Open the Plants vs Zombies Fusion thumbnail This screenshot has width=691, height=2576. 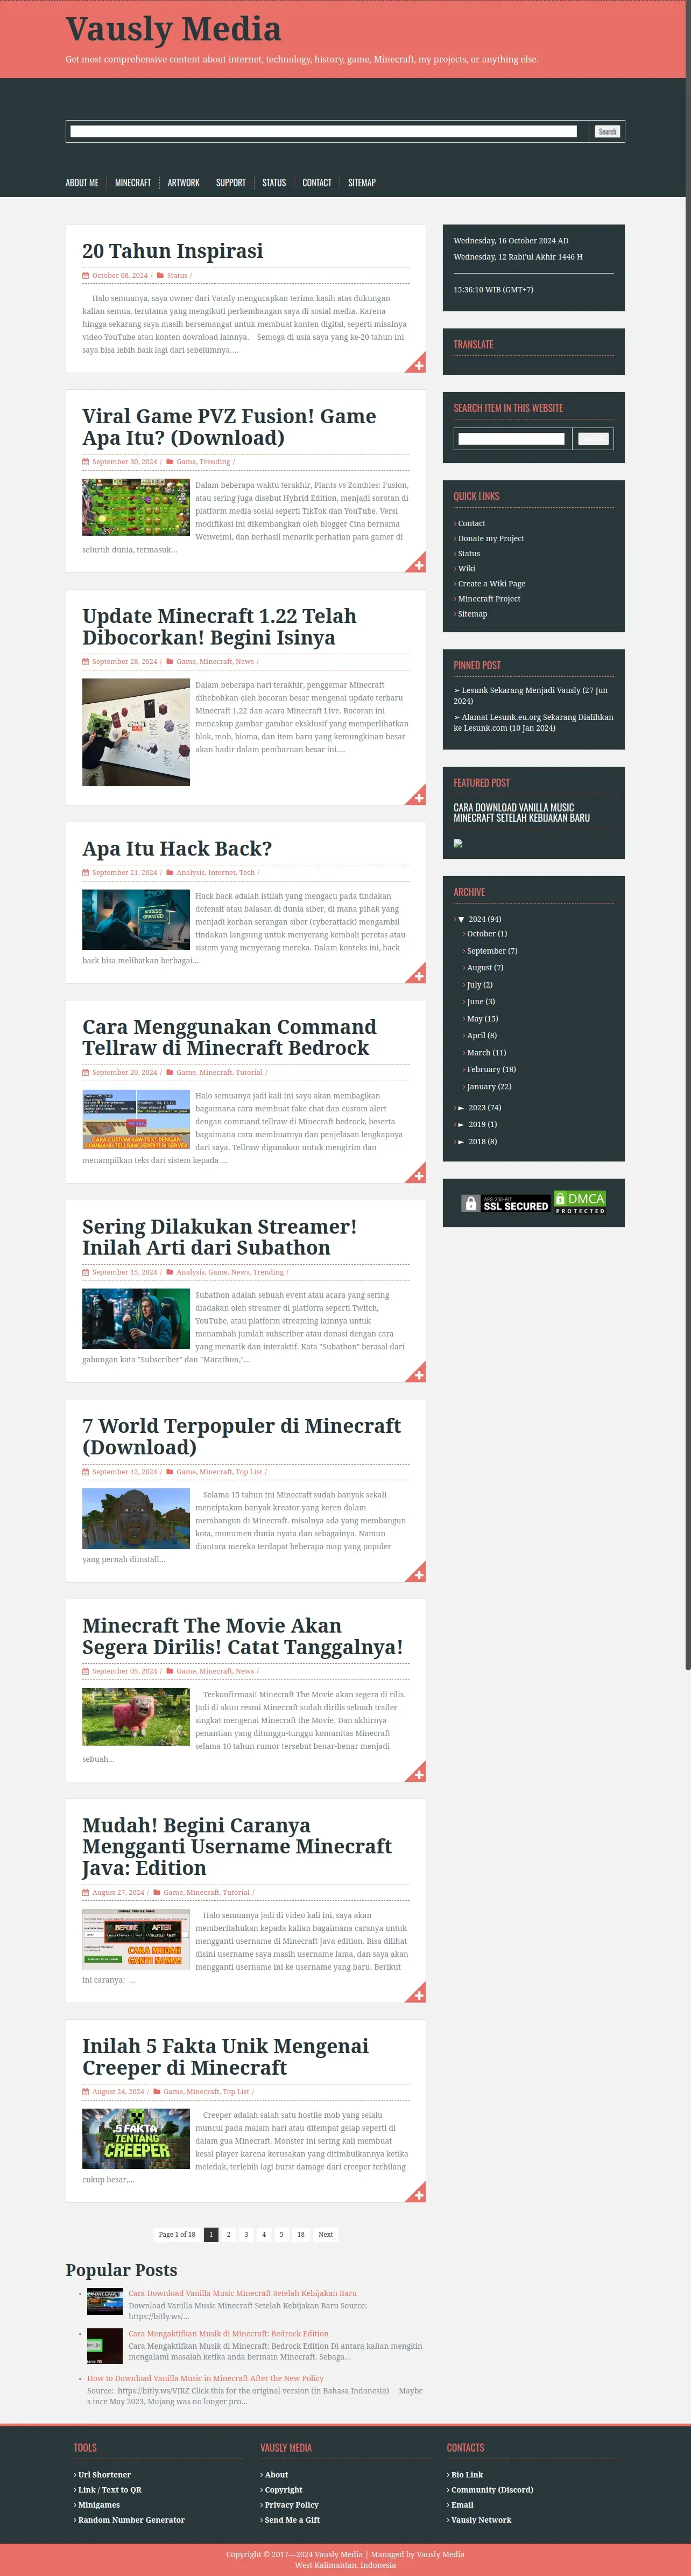coord(136,508)
